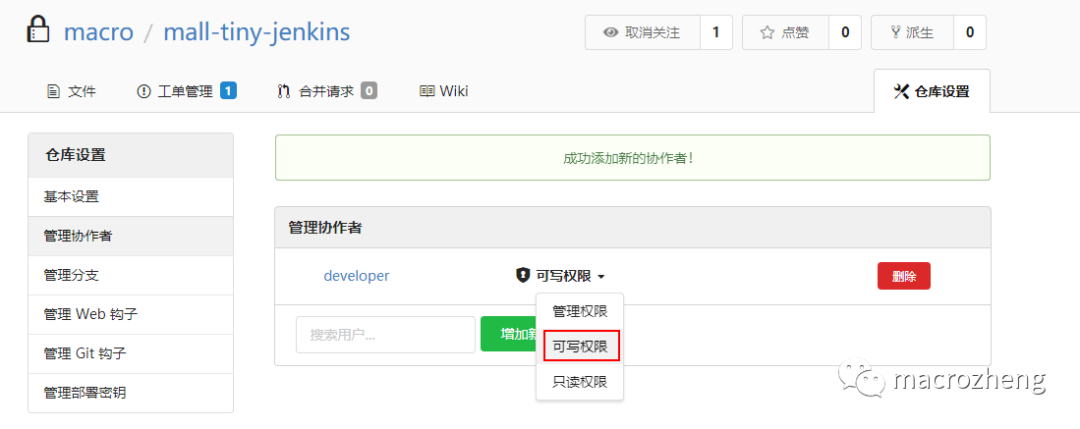Choose 管理权限 from the permission menu
This screenshot has height=429, width=1080.
pyautogui.click(x=580, y=311)
